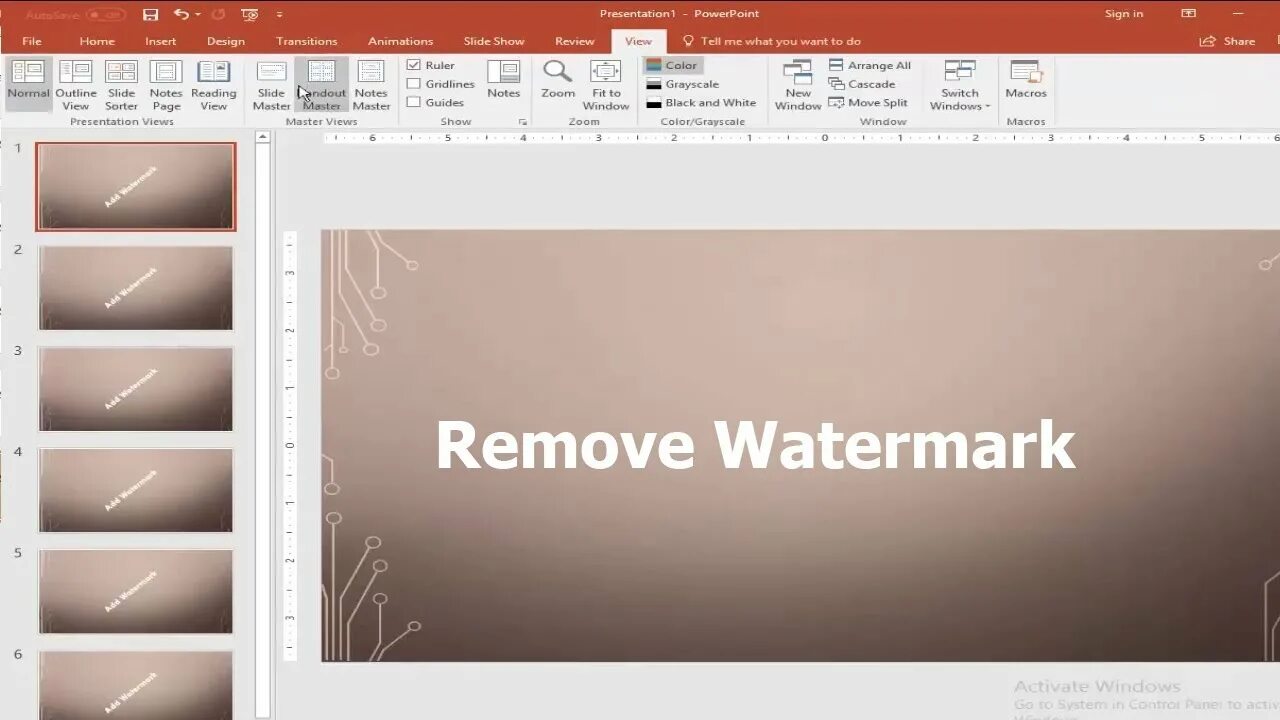Click Move Split

[868, 103]
